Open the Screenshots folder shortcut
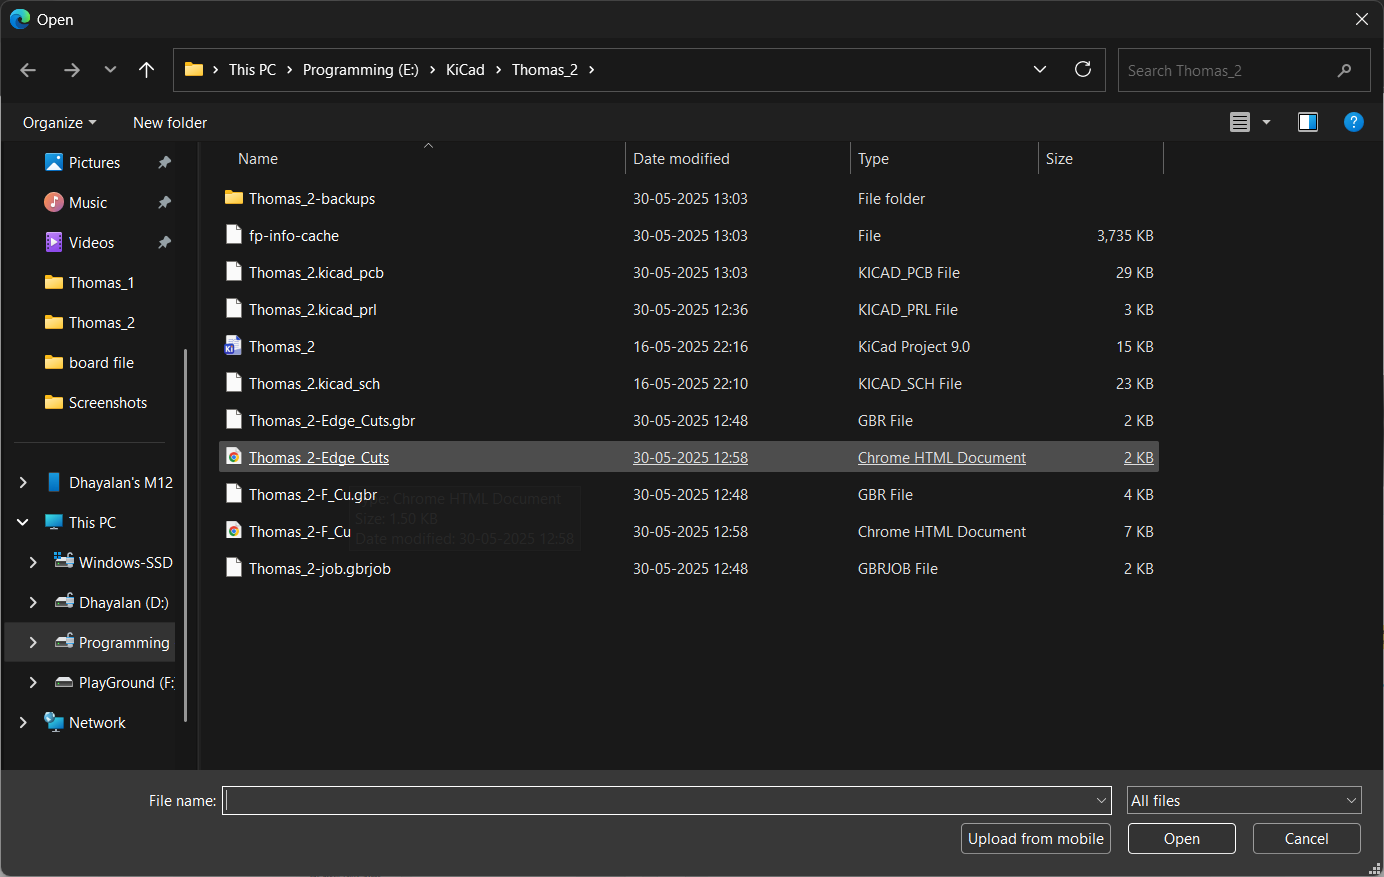This screenshot has width=1384, height=877. (108, 402)
